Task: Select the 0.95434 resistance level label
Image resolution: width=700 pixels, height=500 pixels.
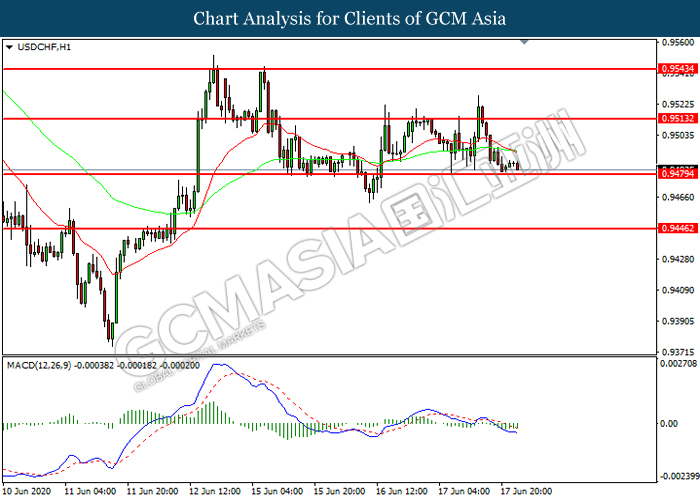Action: (x=678, y=69)
